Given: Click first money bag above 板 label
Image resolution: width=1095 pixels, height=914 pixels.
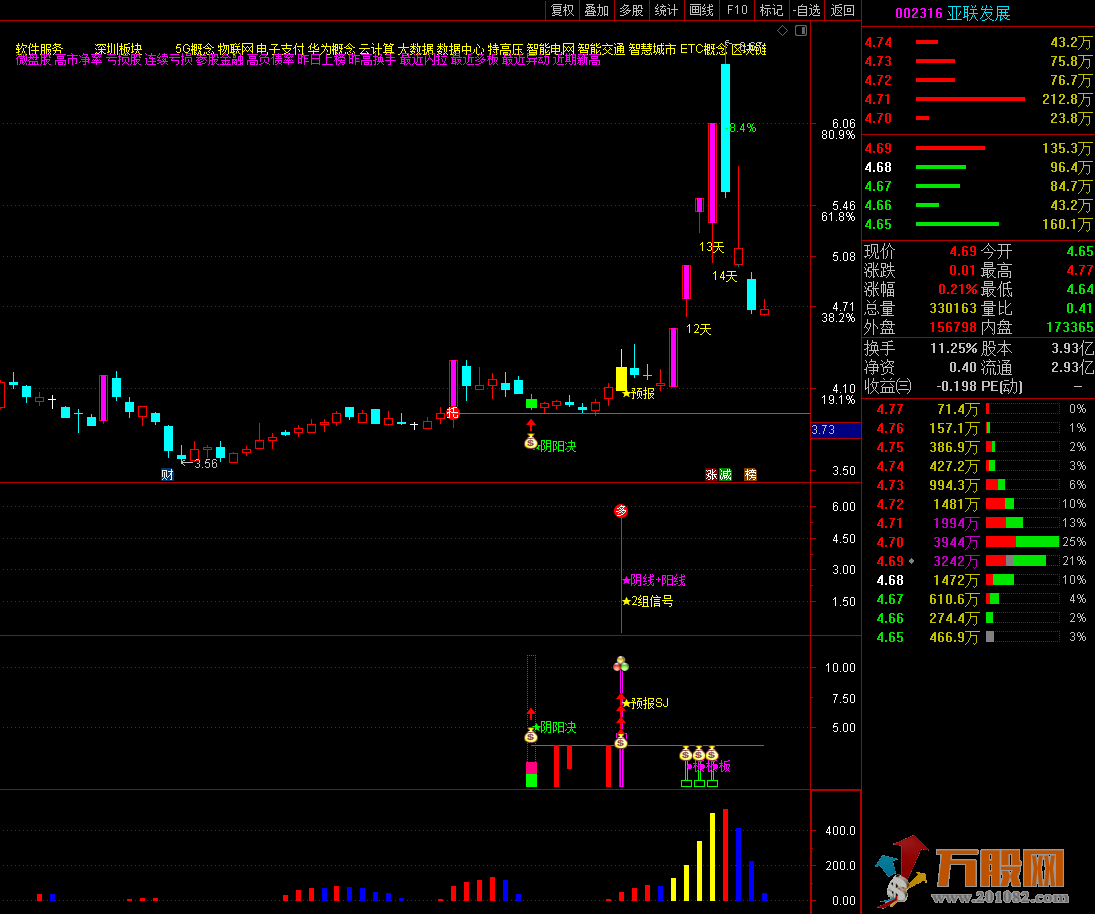Looking at the screenshot, I should pos(686,753).
